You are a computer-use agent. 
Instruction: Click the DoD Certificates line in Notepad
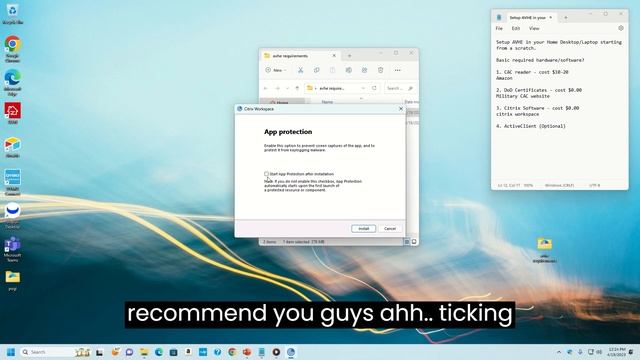click(539, 90)
